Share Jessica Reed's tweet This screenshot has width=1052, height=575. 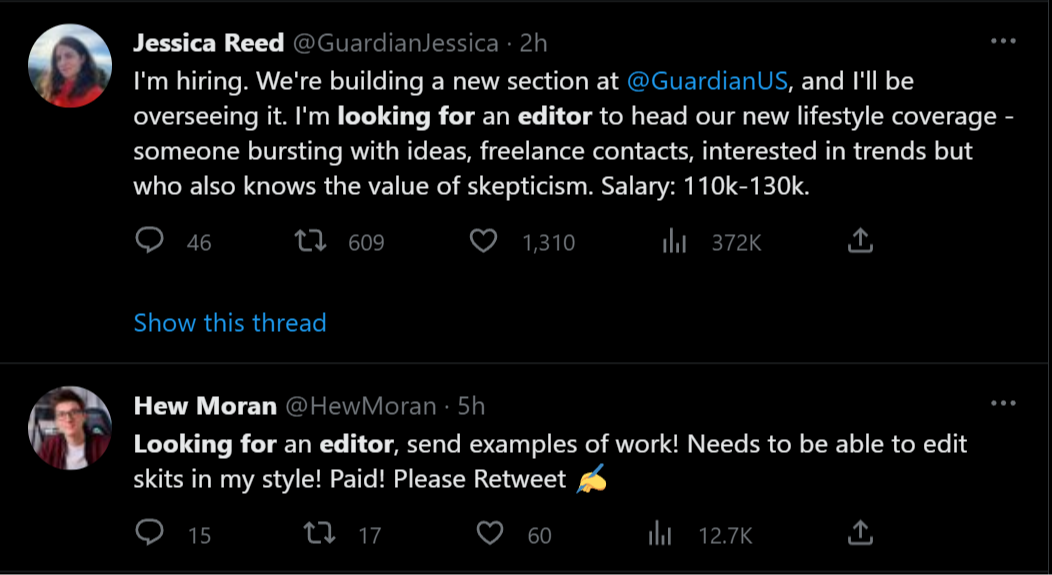click(x=861, y=241)
